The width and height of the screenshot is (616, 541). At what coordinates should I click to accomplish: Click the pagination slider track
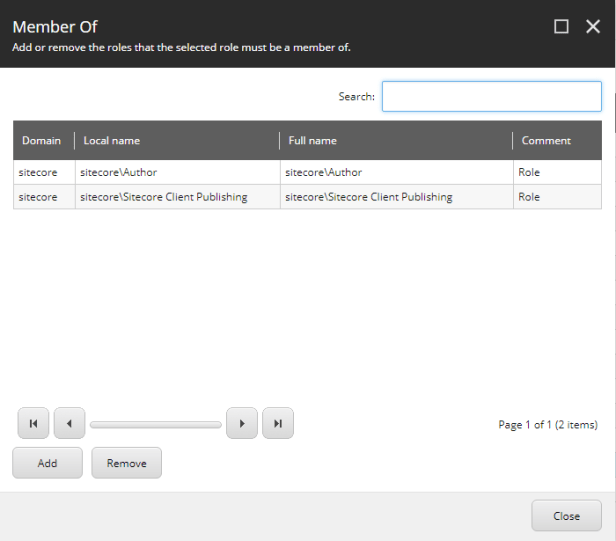pos(155,425)
